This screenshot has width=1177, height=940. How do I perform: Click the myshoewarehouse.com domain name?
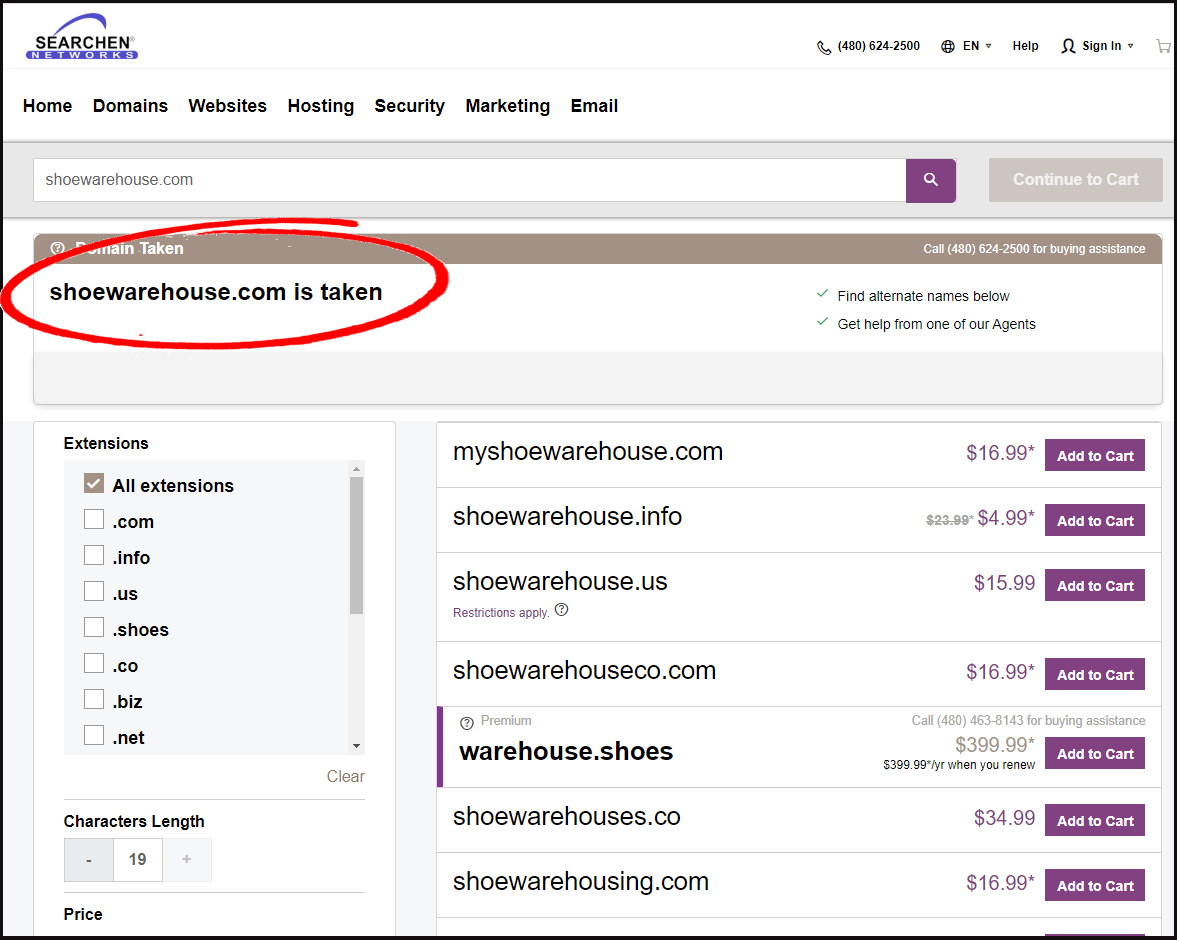(588, 452)
